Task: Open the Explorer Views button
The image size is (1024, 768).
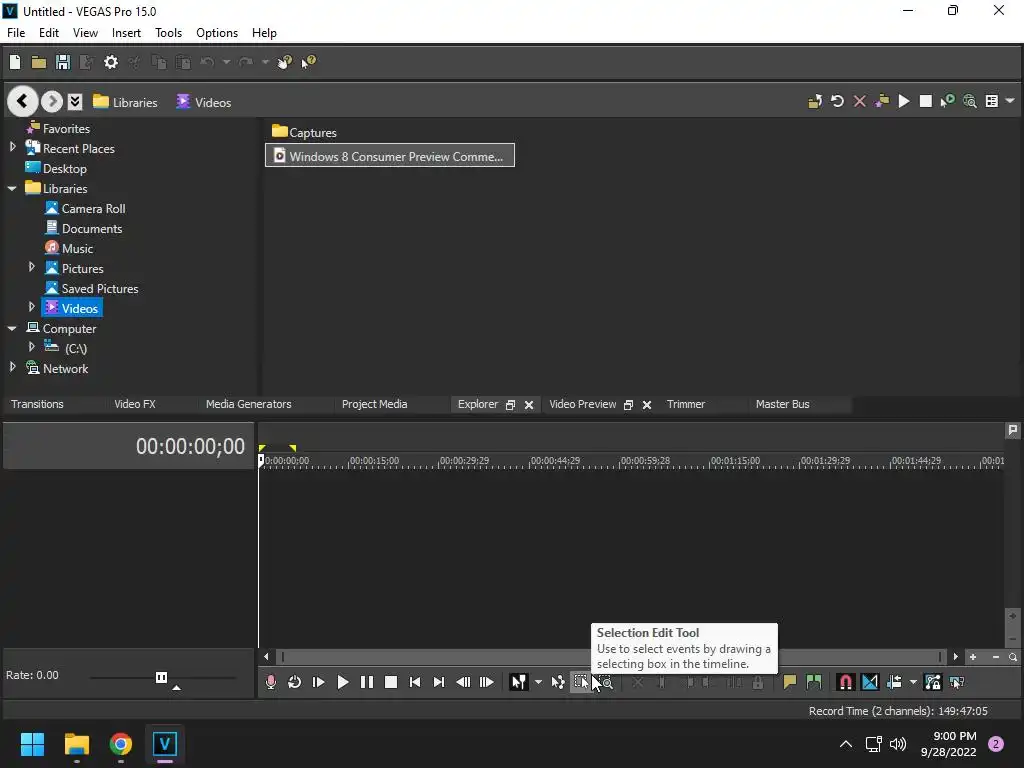Action: click(x=991, y=101)
